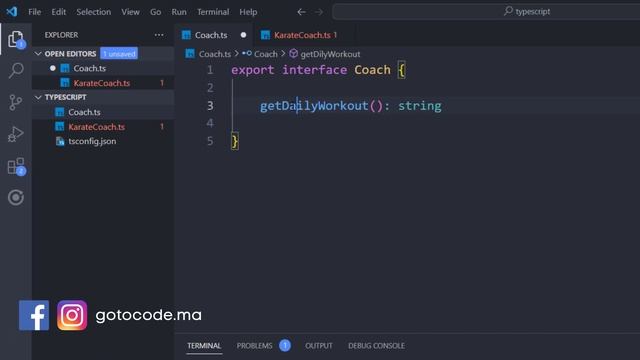This screenshot has width=640, height=360.
Task: Open the Search view in activity bar
Action: tap(16, 71)
